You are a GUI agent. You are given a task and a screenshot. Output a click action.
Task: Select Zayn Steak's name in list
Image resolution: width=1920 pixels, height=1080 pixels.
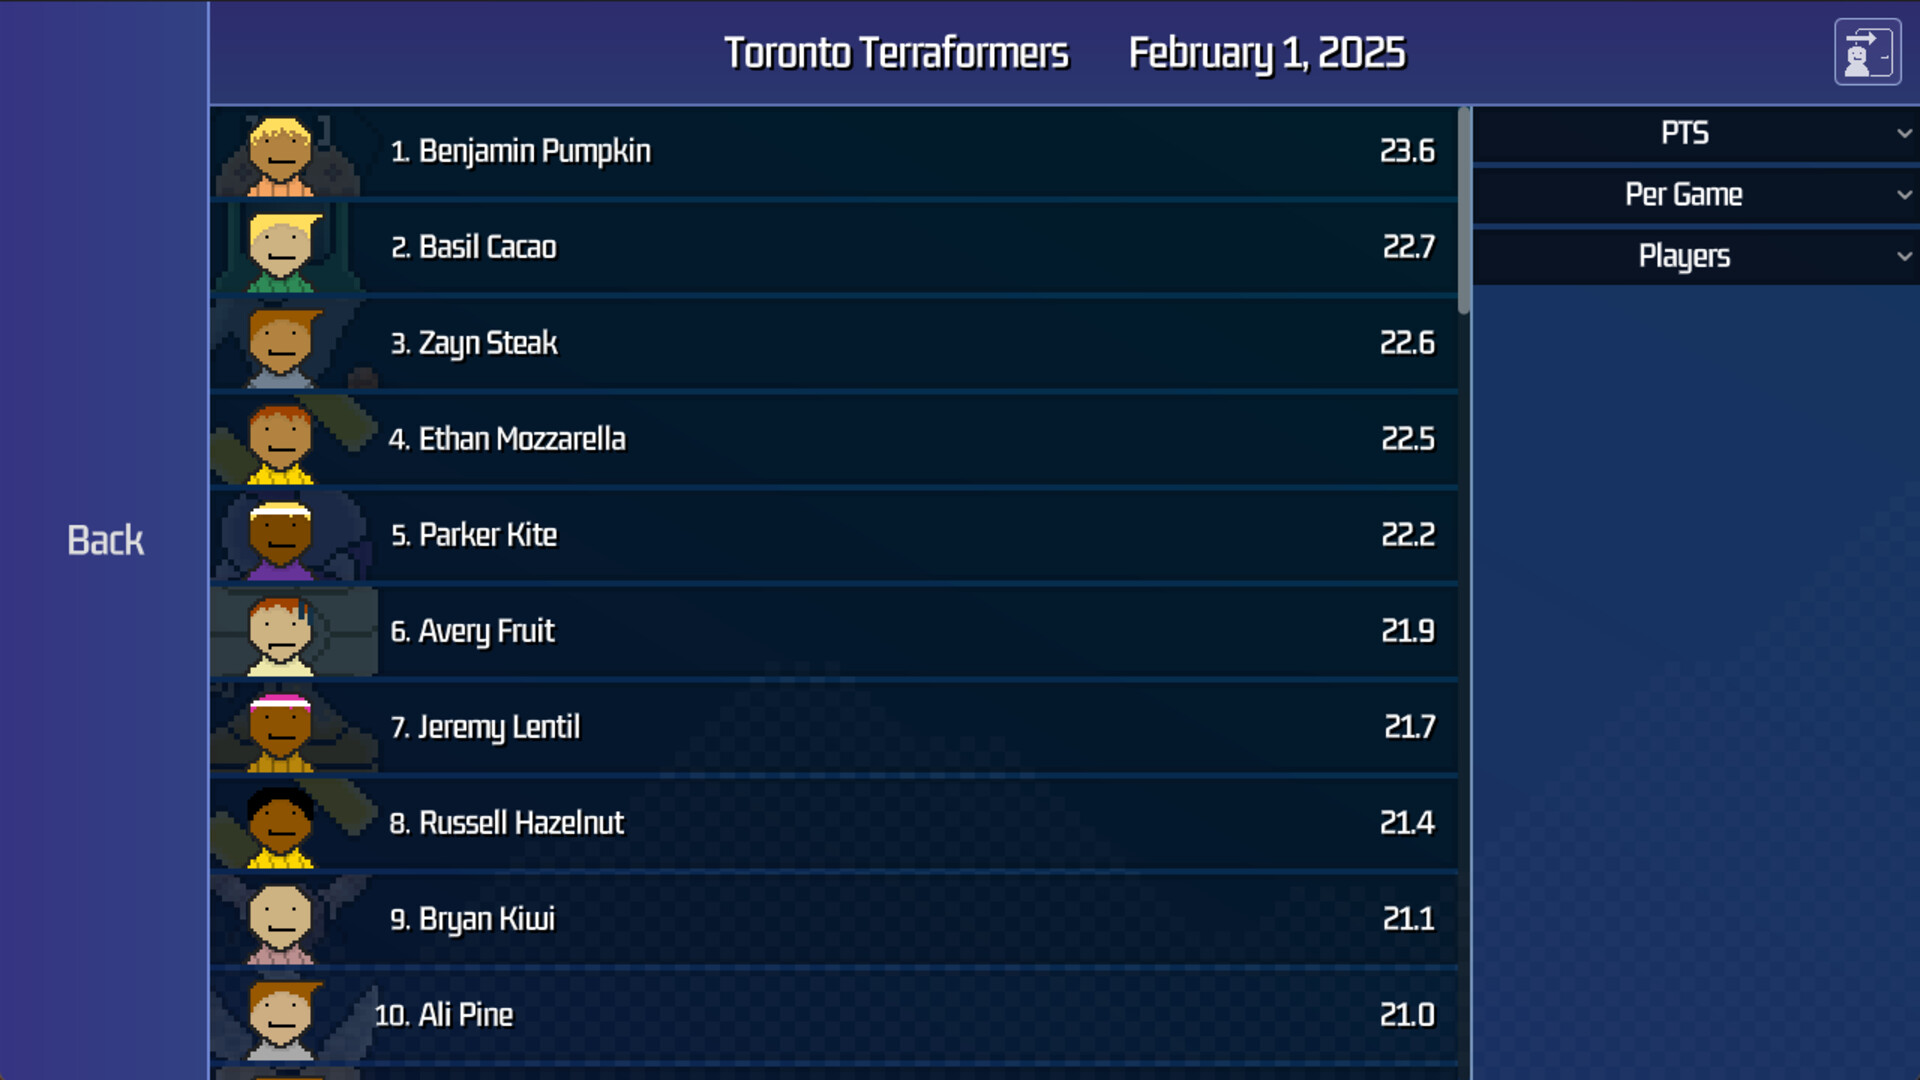point(487,343)
